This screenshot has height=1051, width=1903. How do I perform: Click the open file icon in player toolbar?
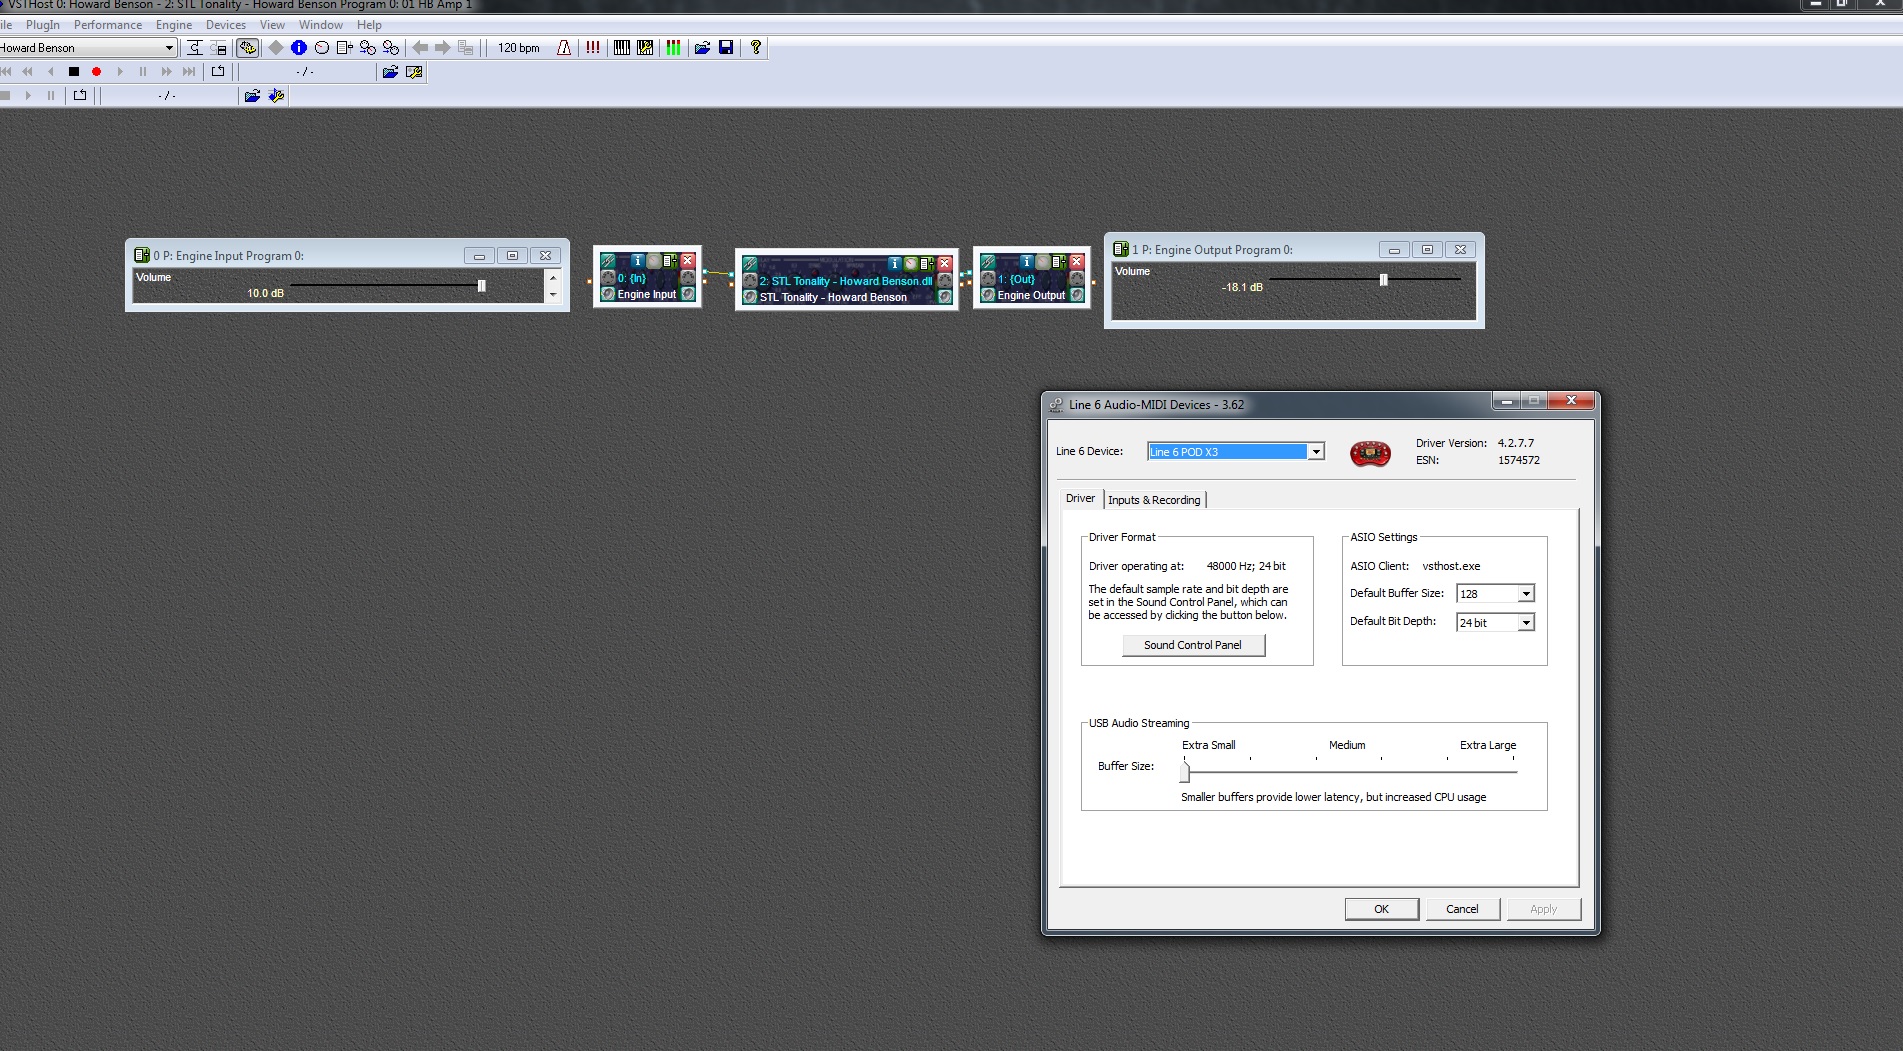tap(390, 72)
